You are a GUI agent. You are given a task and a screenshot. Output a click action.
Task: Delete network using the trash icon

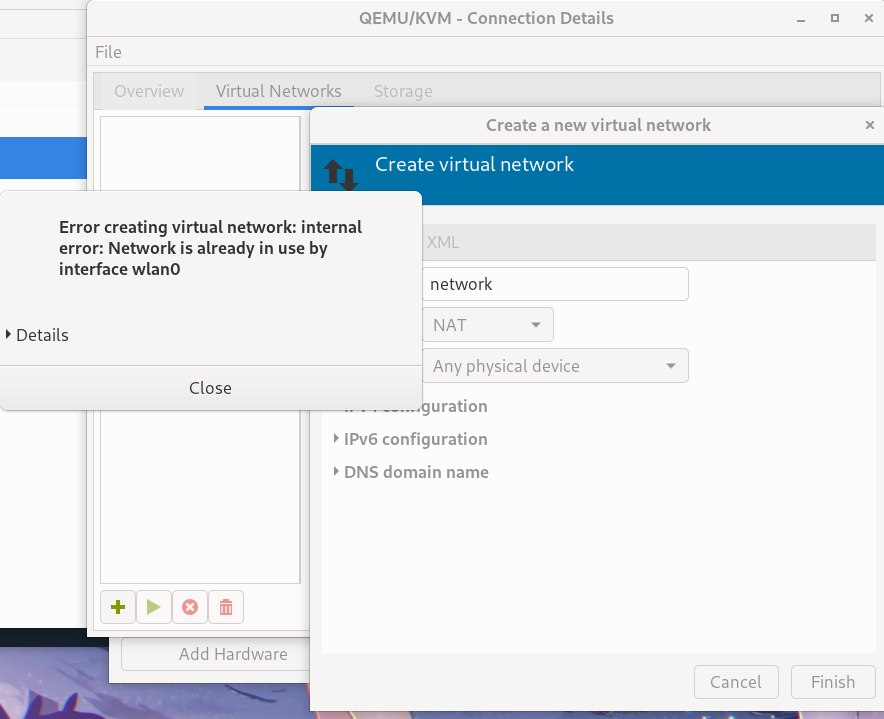(x=226, y=607)
